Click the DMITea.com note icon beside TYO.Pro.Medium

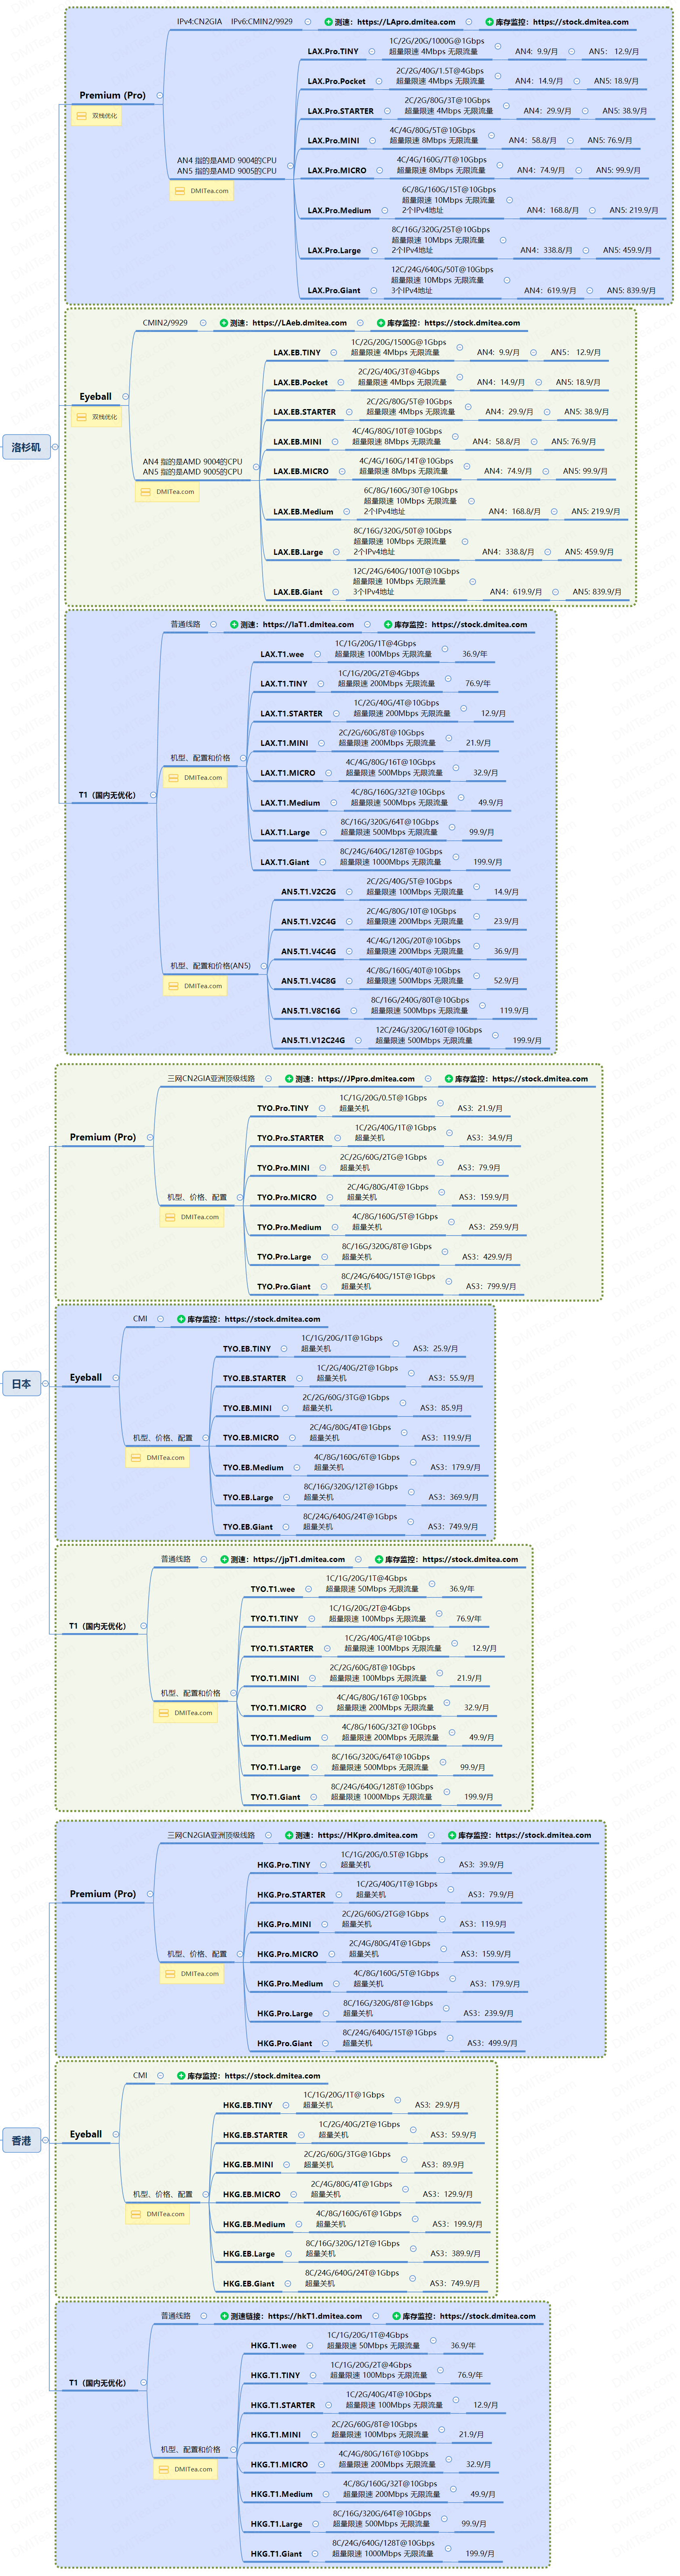pos(170,1217)
